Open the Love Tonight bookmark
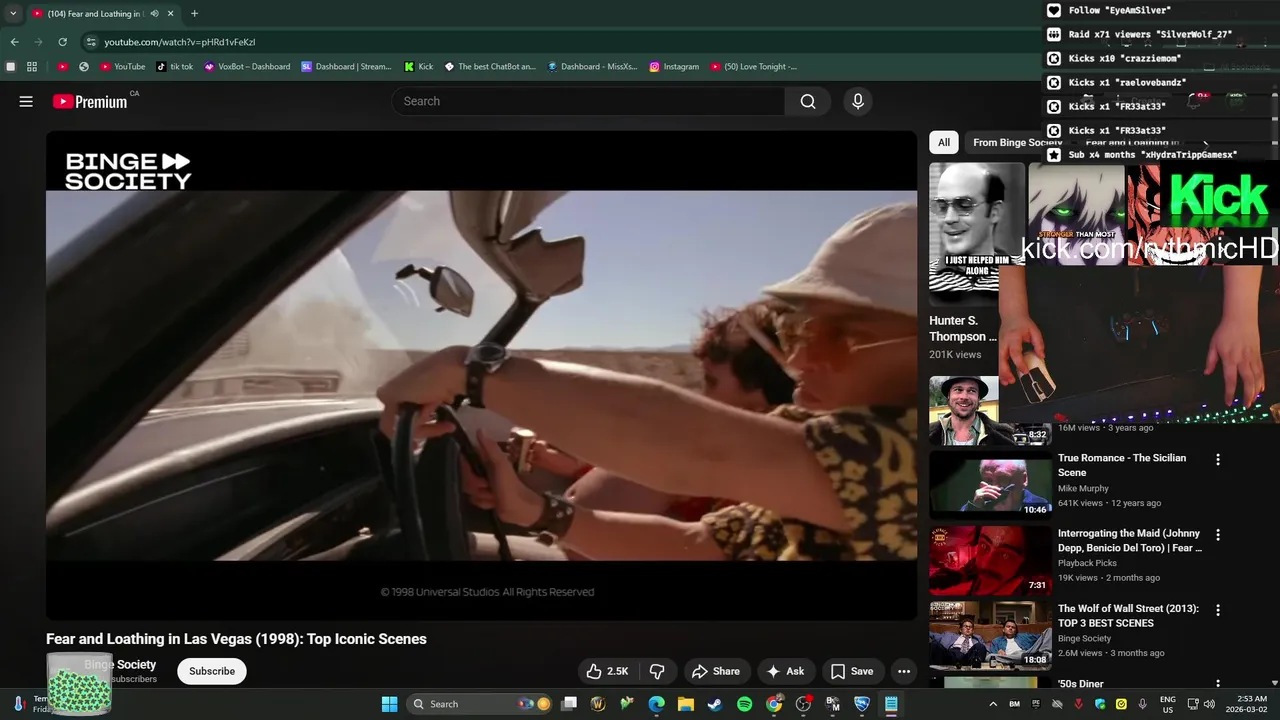The image size is (1280, 720). point(753,66)
